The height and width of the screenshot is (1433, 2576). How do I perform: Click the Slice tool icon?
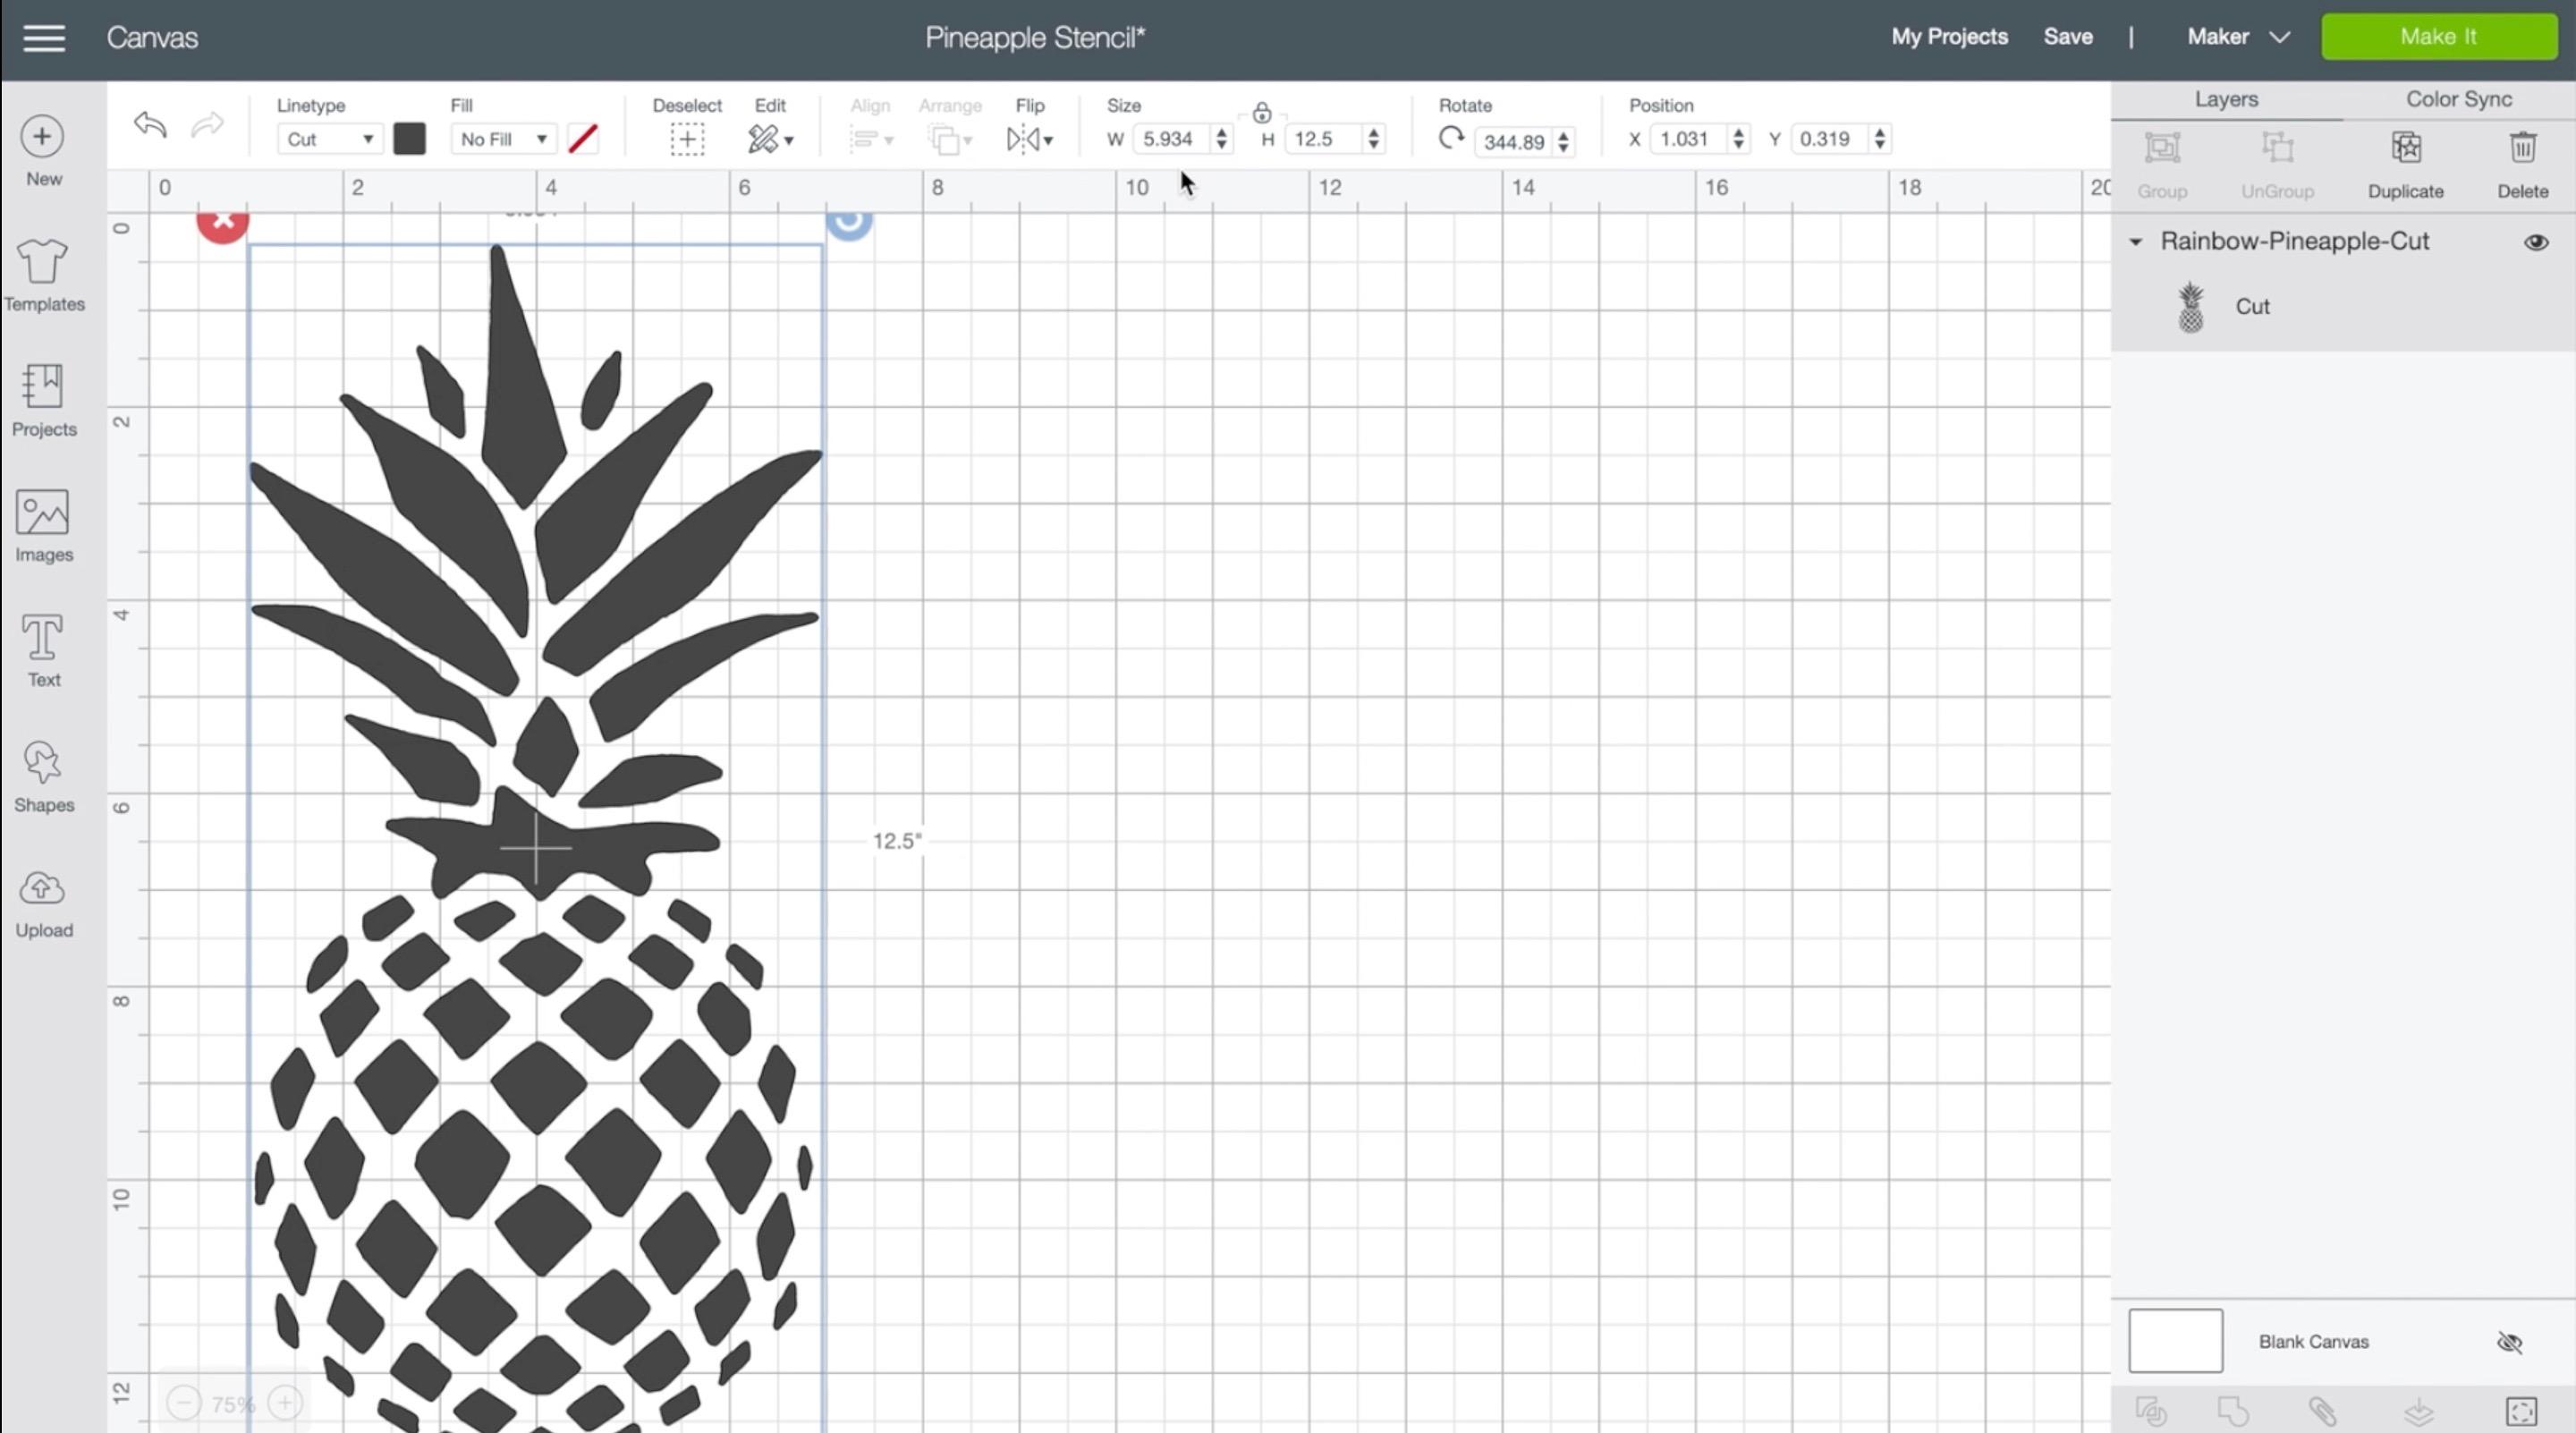pos(2151,1411)
